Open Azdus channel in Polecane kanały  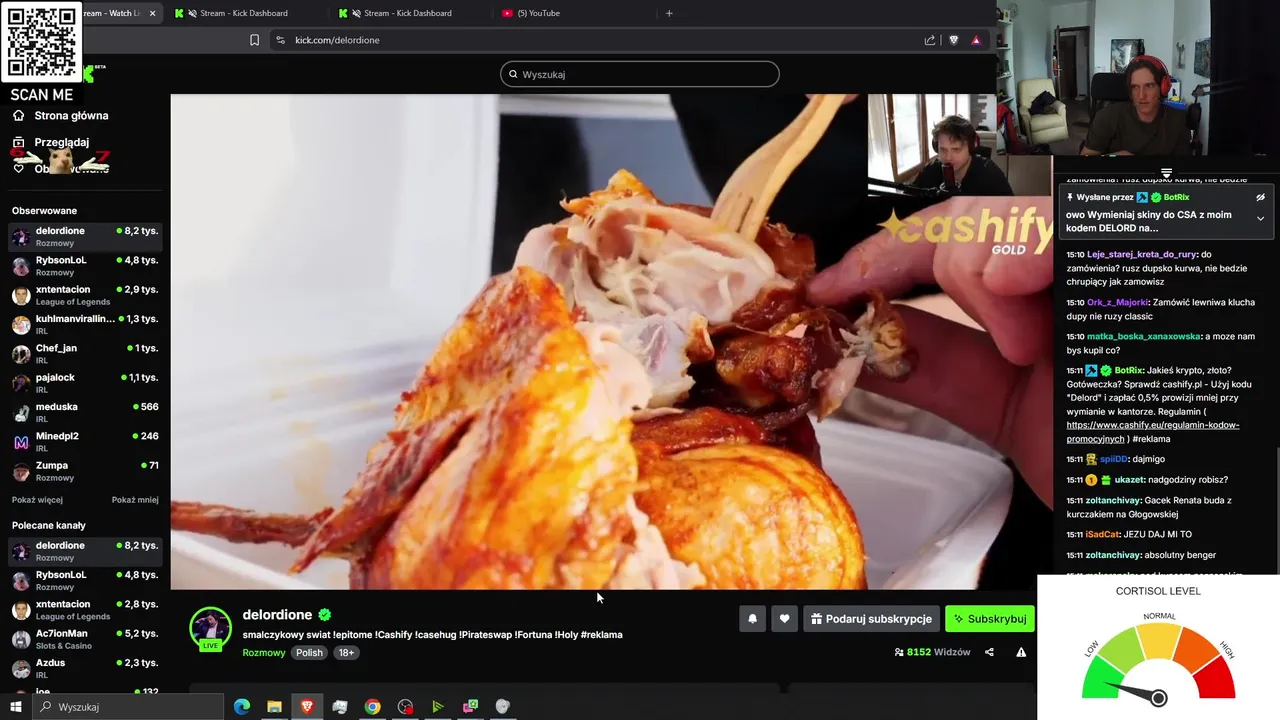pyautogui.click(x=85, y=668)
